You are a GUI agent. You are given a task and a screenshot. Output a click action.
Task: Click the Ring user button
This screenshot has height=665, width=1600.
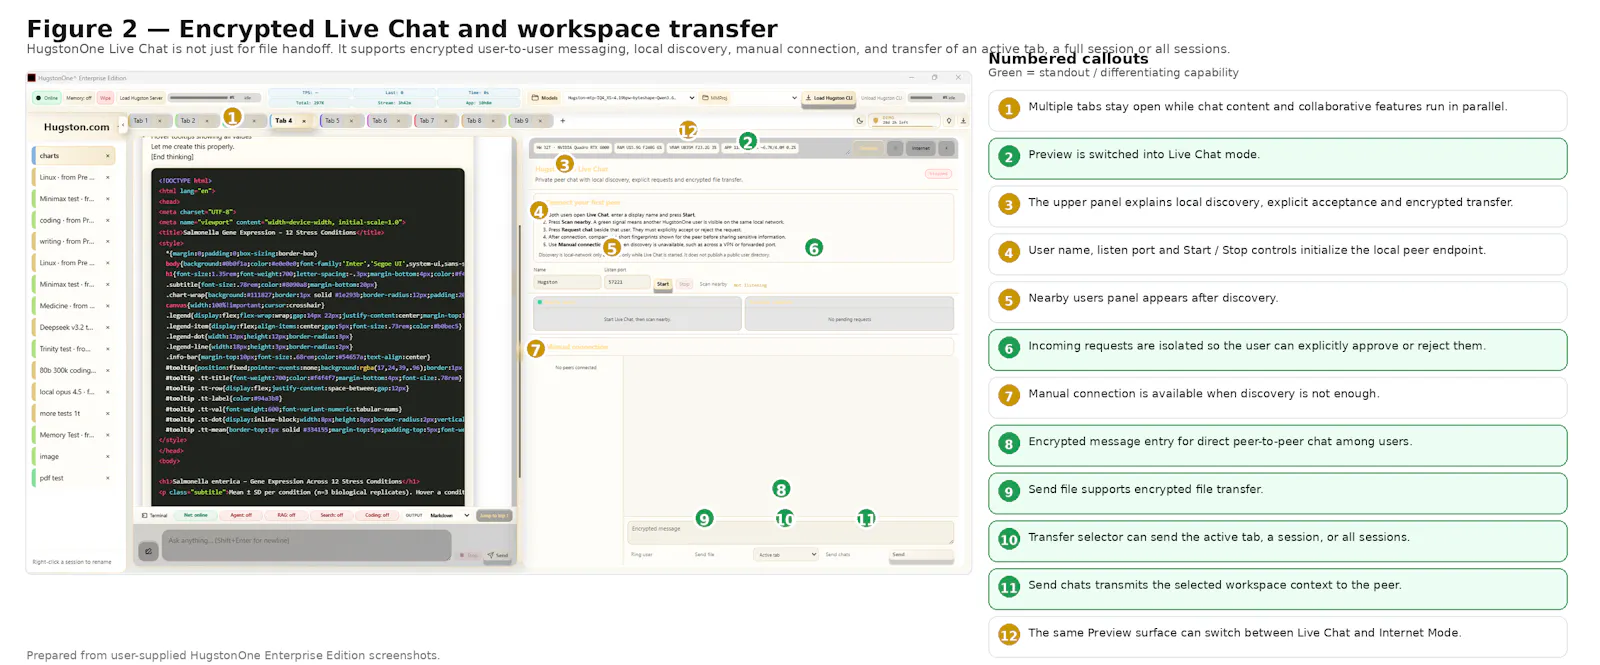coord(642,554)
